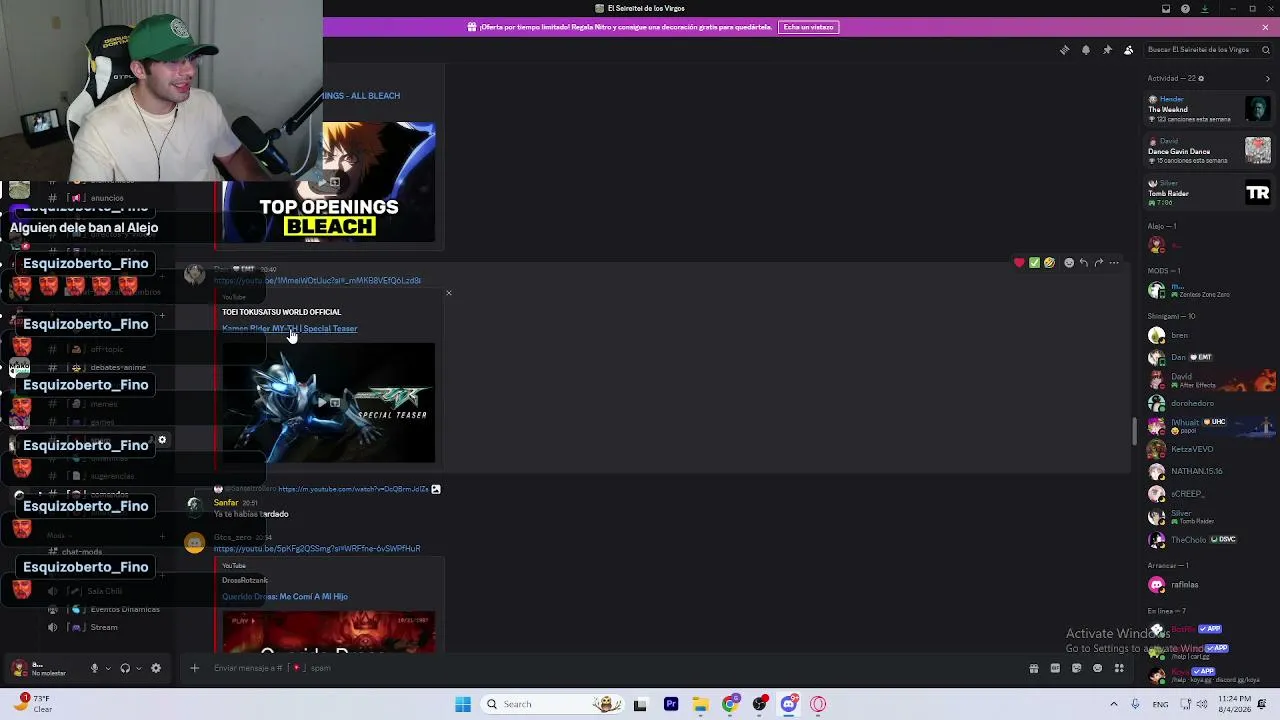This screenshot has height=720, width=1280.
Task: Open more options on hovered message
Action: [1114, 263]
